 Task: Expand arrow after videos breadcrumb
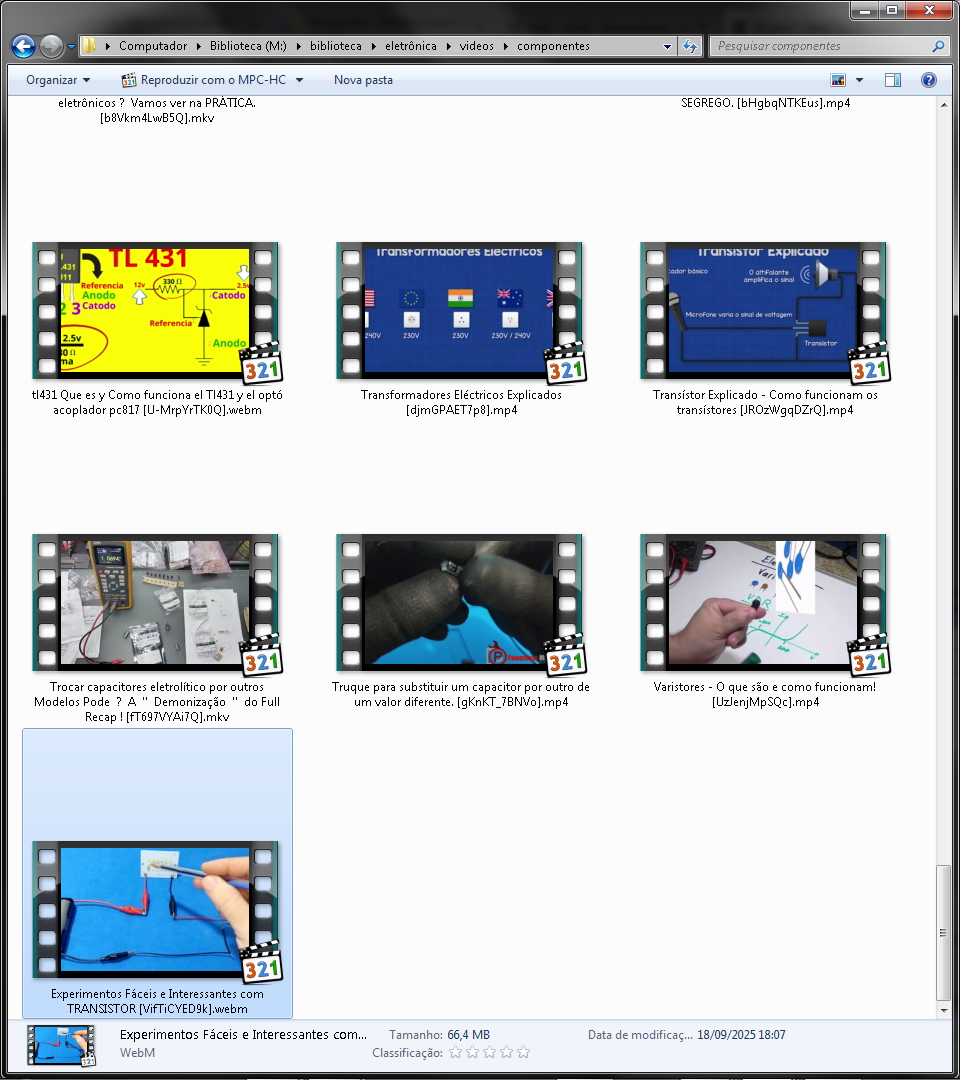click(505, 46)
